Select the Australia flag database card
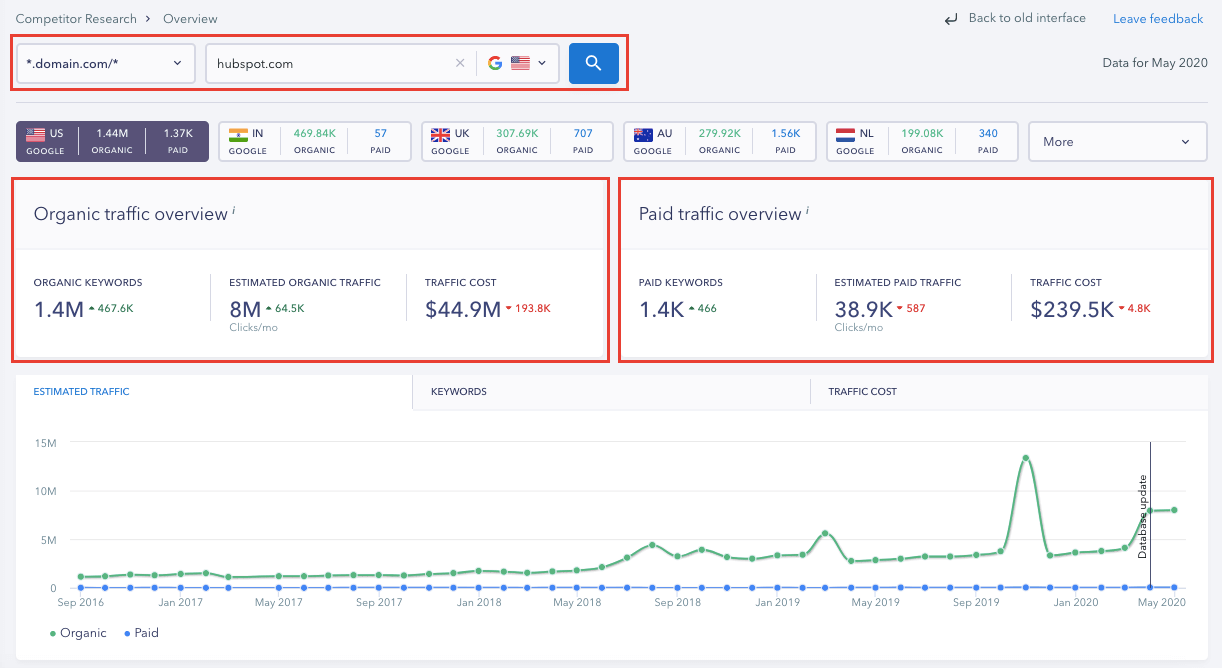The width and height of the screenshot is (1222, 668). pyautogui.click(x=719, y=142)
